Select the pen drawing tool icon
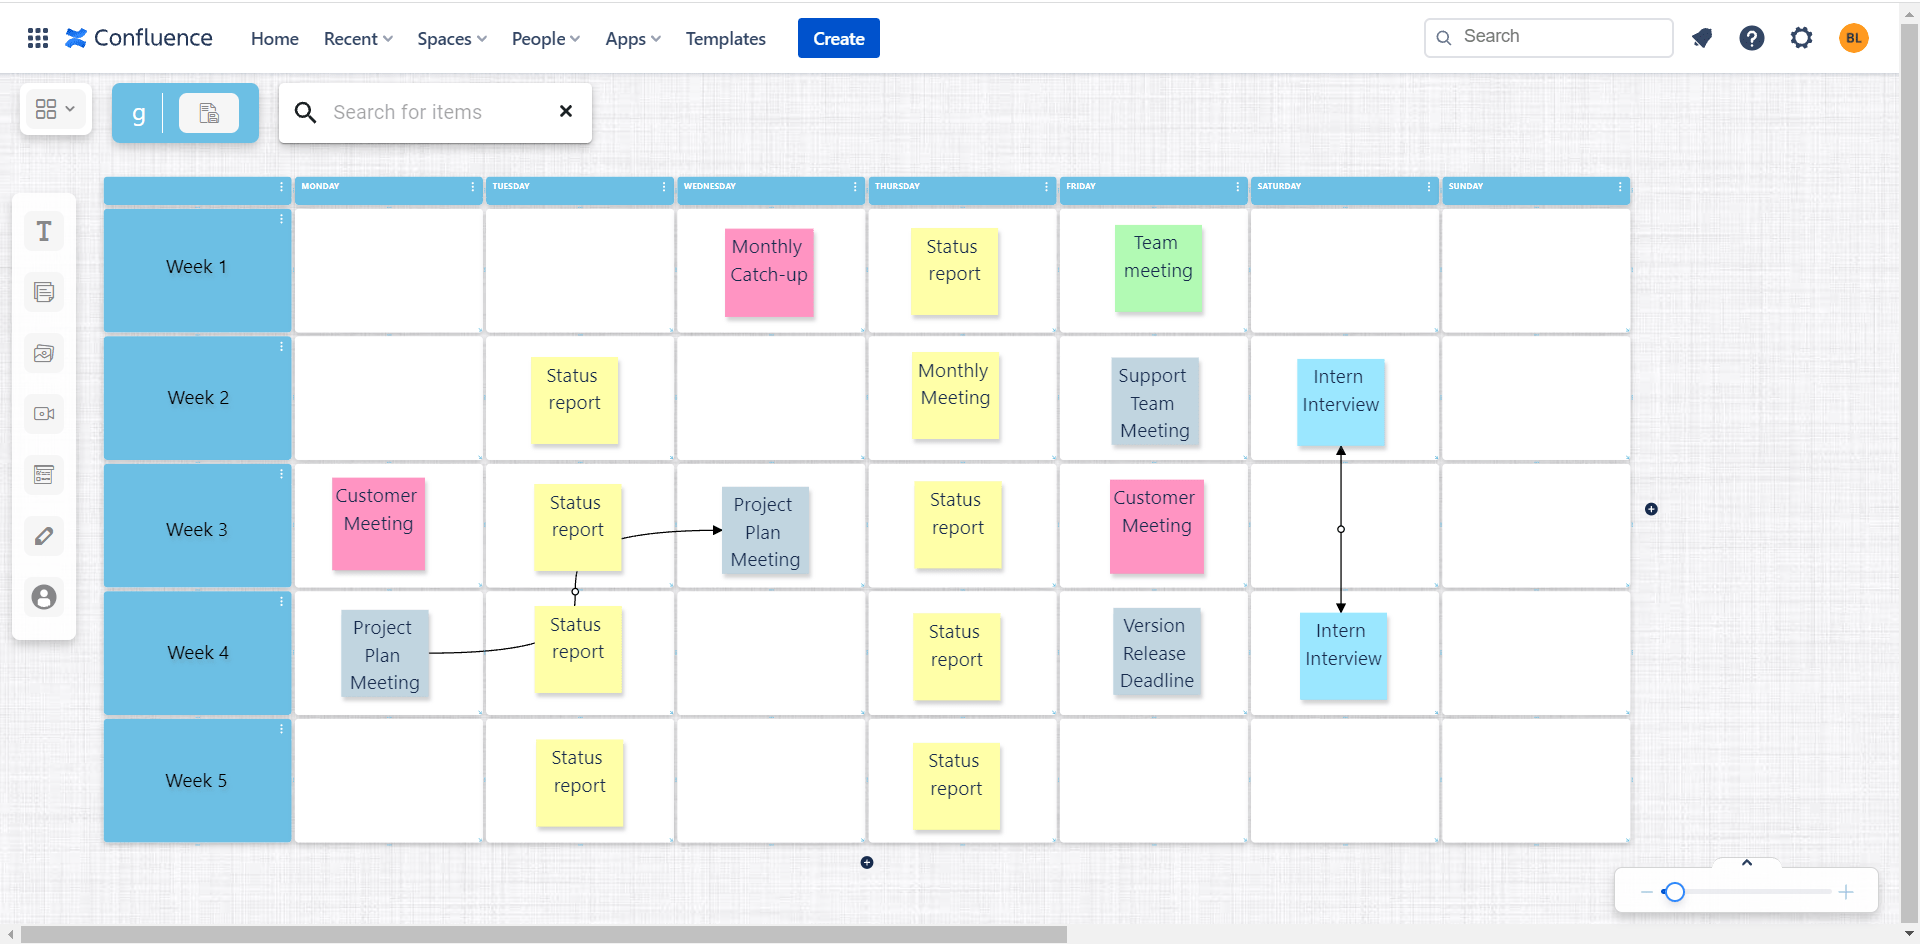 [x=44, y=536]
